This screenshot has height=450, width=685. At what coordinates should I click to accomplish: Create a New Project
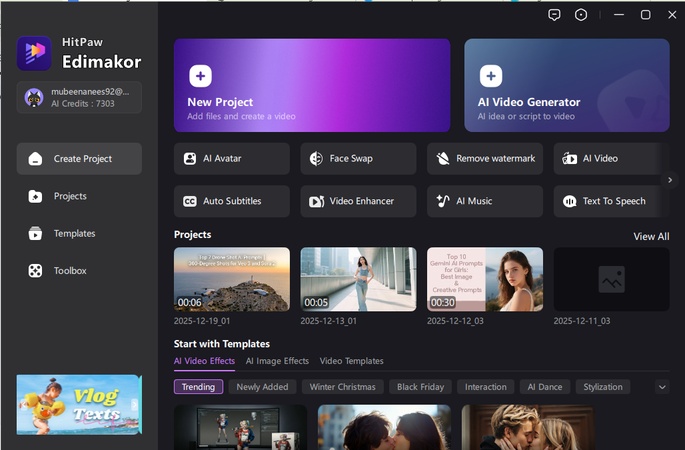312,86
